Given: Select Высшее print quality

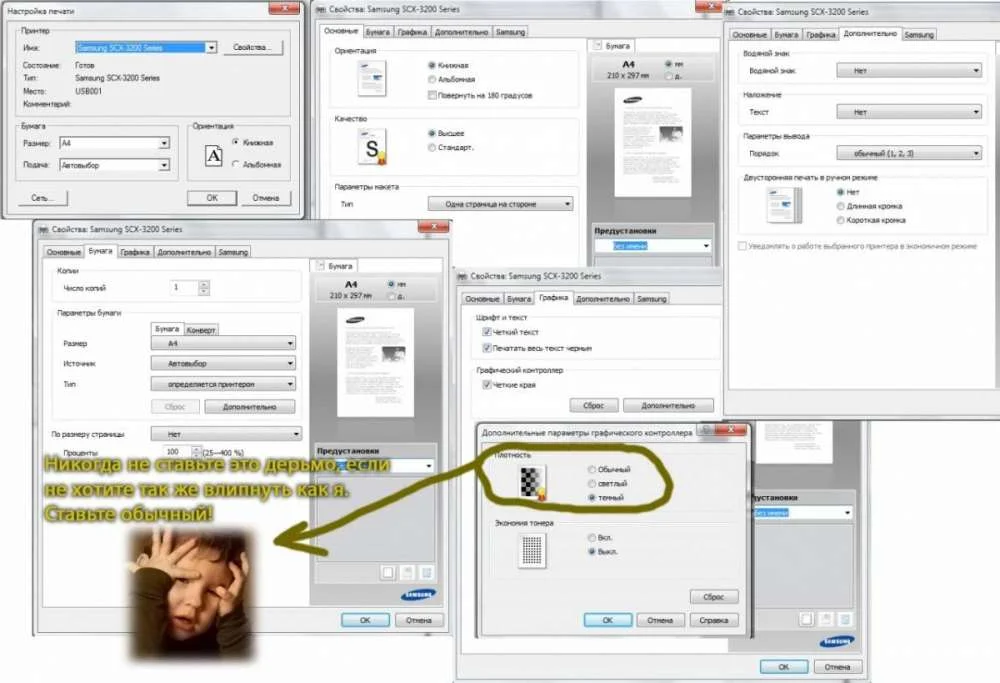Looking at the screenshot, I should [x=432, y=133].
